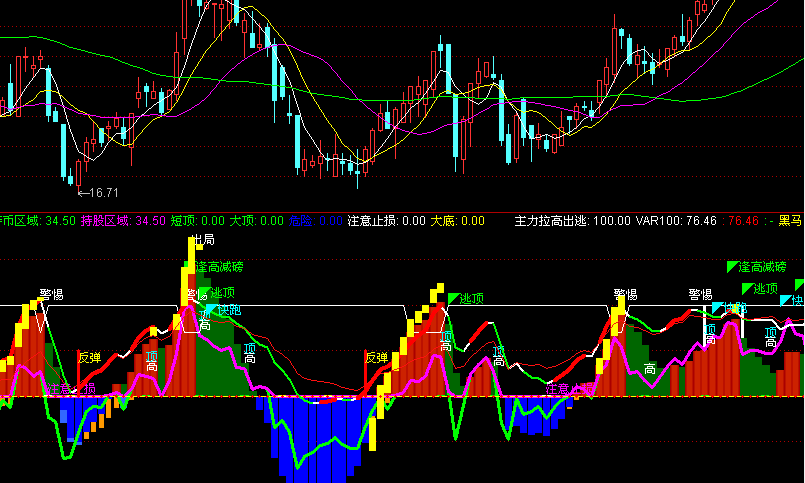Screen dimensions: 805x483
Task: Click the right yellow 反弹 label
Action: (376, 358)
